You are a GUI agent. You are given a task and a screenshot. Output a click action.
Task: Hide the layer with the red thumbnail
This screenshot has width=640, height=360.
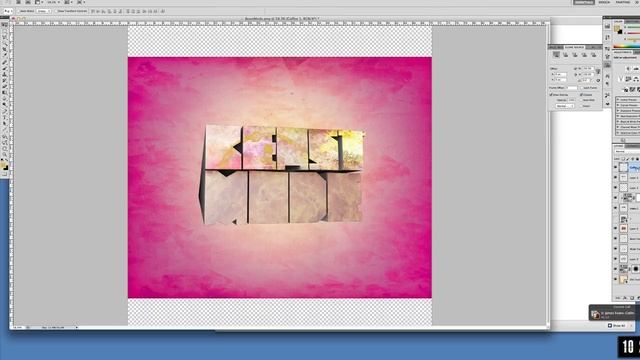pos(616,228)
